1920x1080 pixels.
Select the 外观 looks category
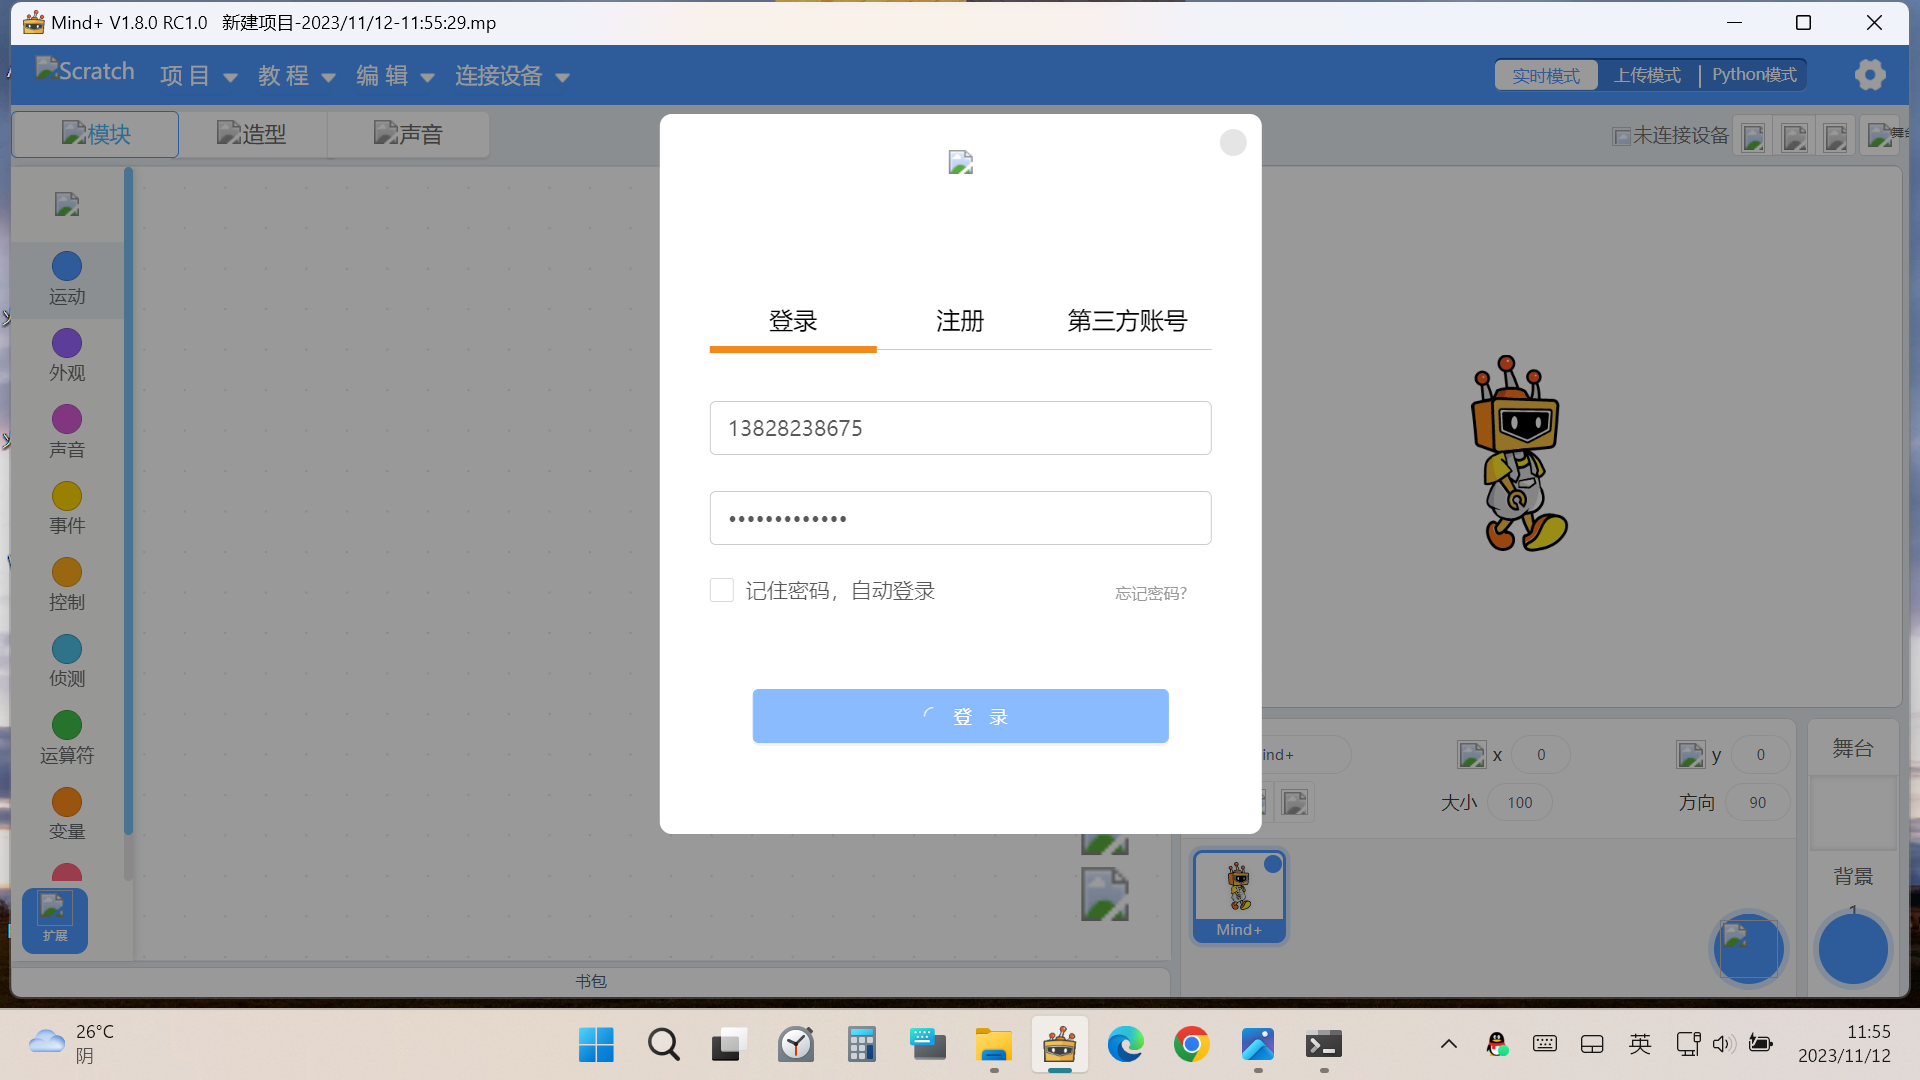coord(67,356)
